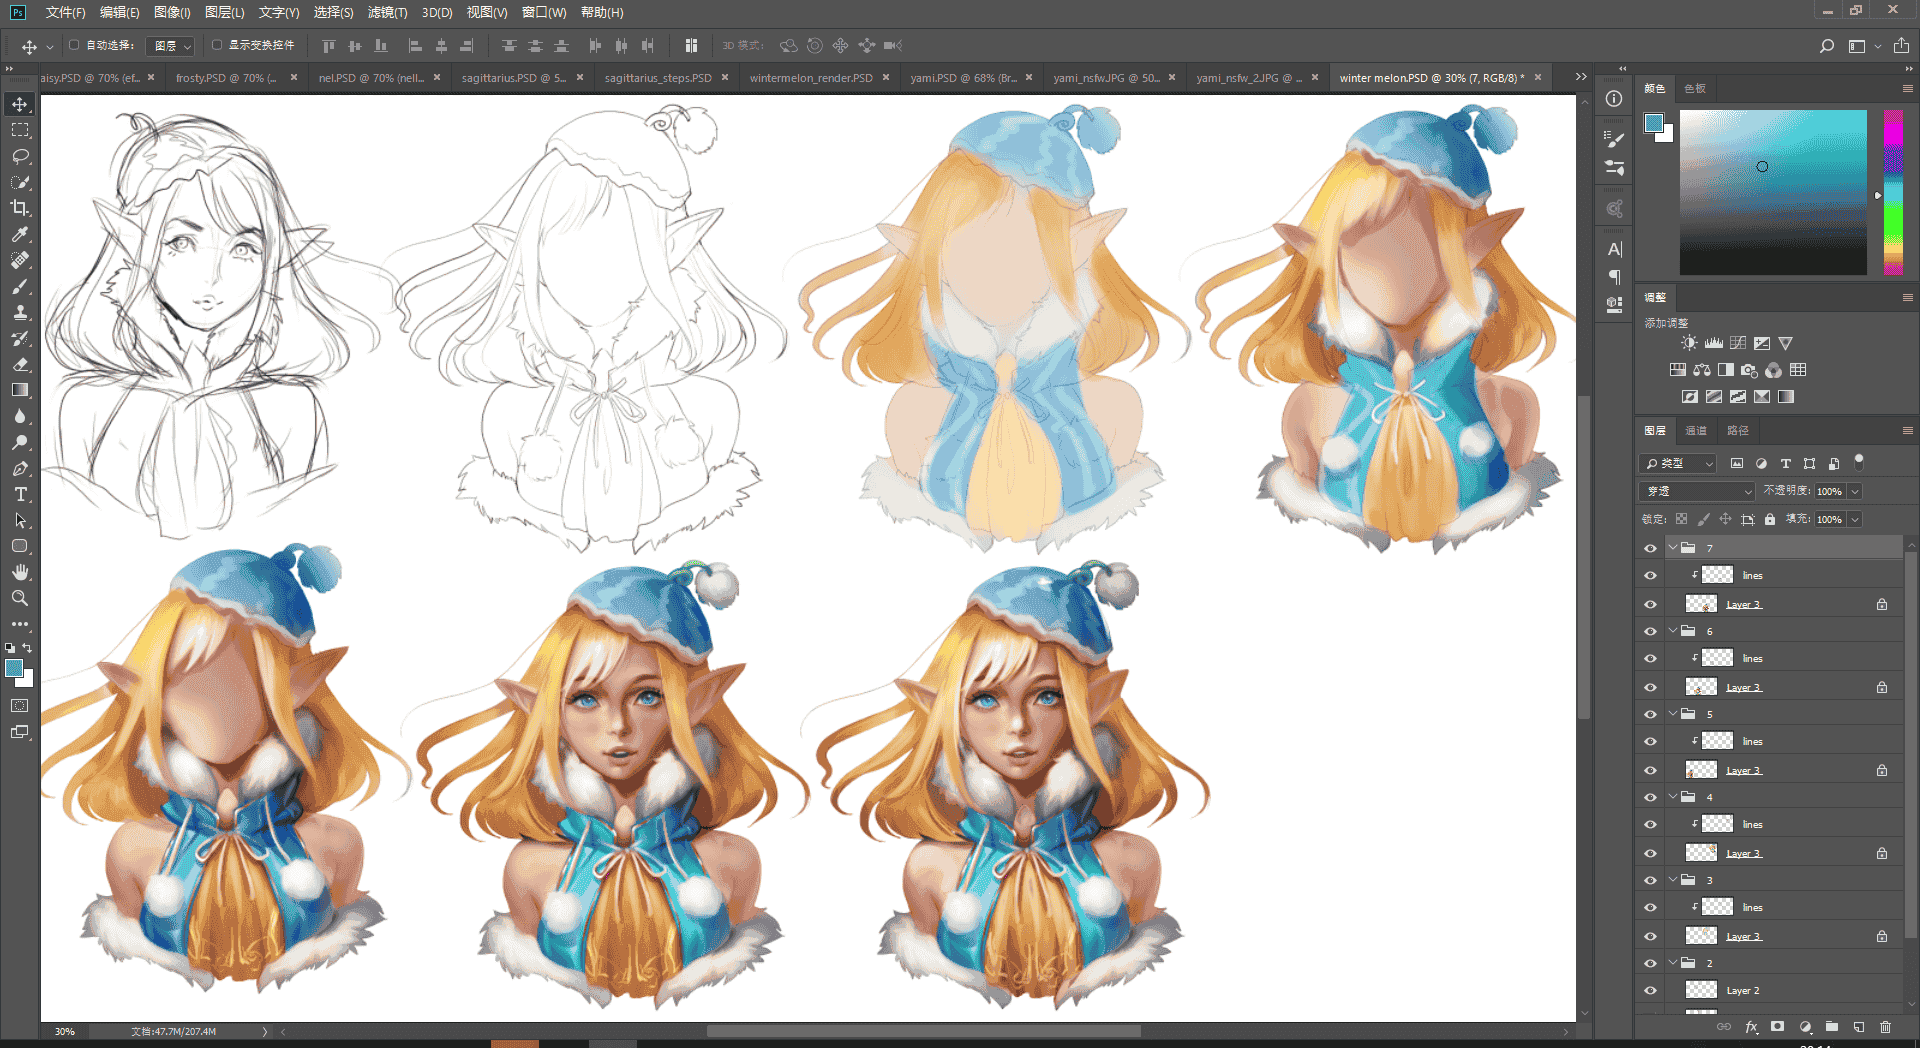Select the Rectangular Marquee tool
The height and width of the screenshot is (1048, 1920).
[20, 130]
